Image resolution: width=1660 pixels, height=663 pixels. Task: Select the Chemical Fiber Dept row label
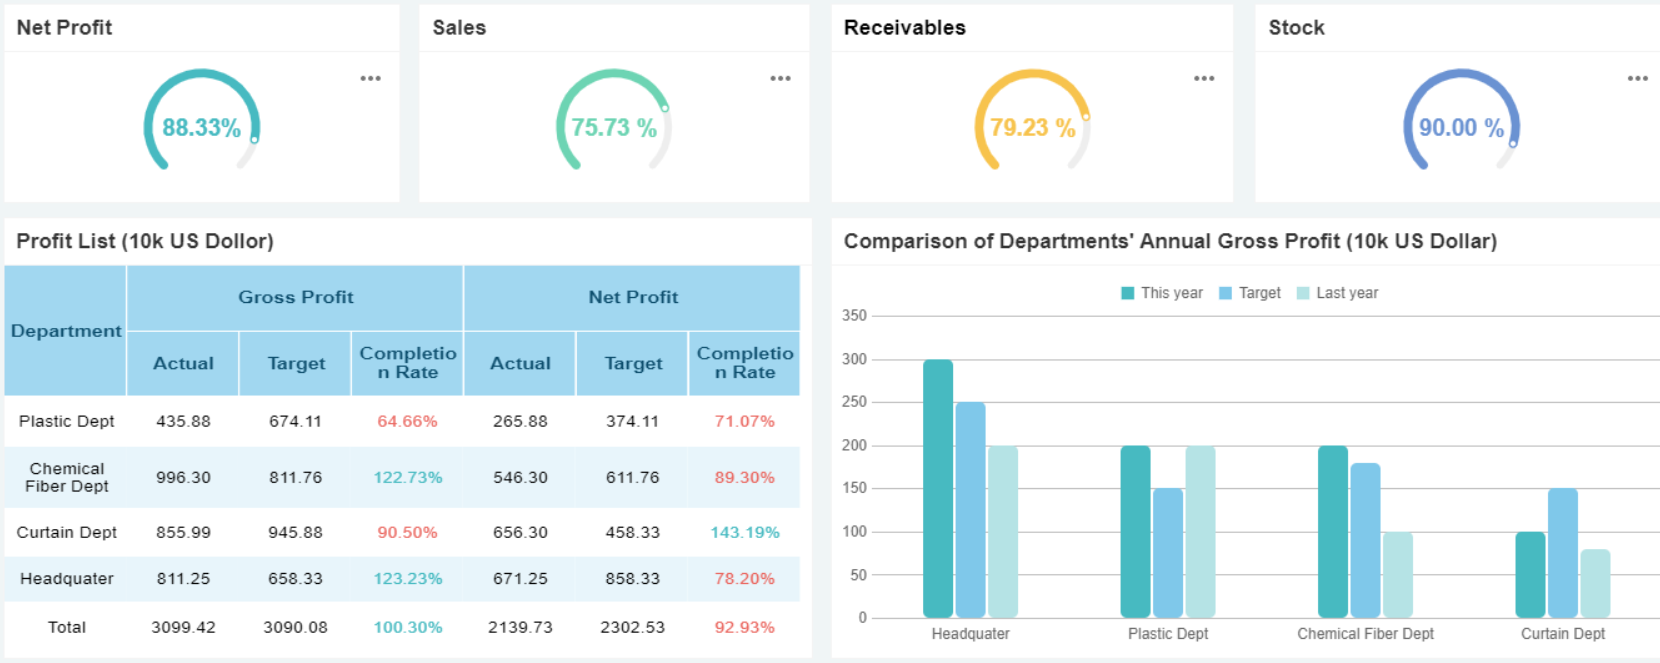(67, 477)
